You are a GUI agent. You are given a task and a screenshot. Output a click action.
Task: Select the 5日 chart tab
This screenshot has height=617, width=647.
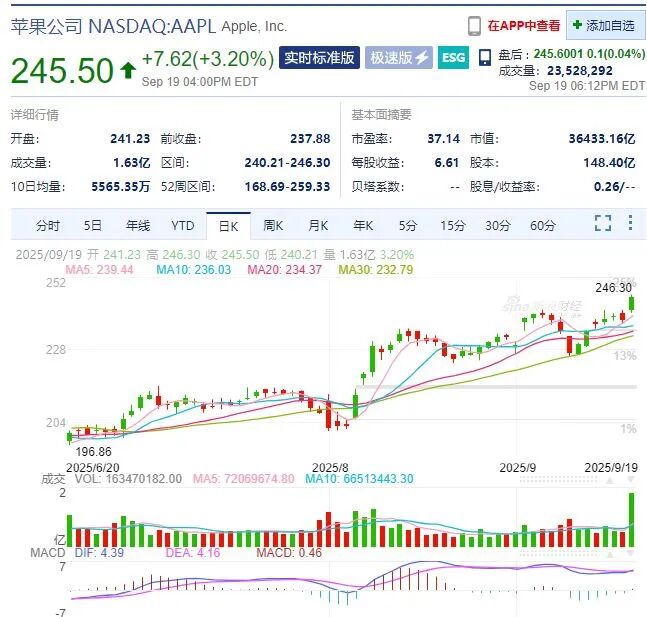(92, 226)
